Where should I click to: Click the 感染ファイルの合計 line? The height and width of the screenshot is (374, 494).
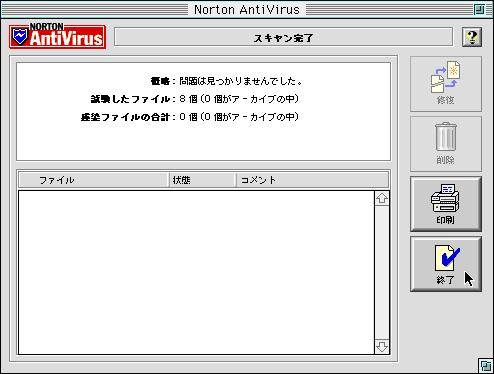(190, 117)
